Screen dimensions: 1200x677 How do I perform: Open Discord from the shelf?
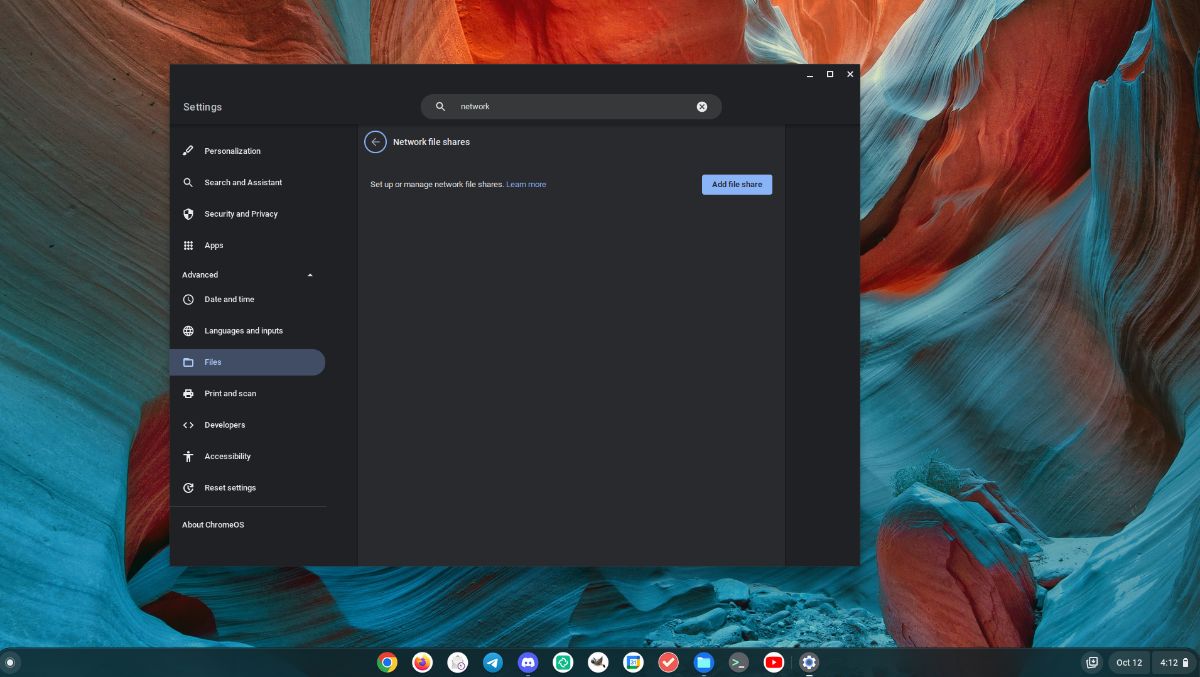coord(527,662)
